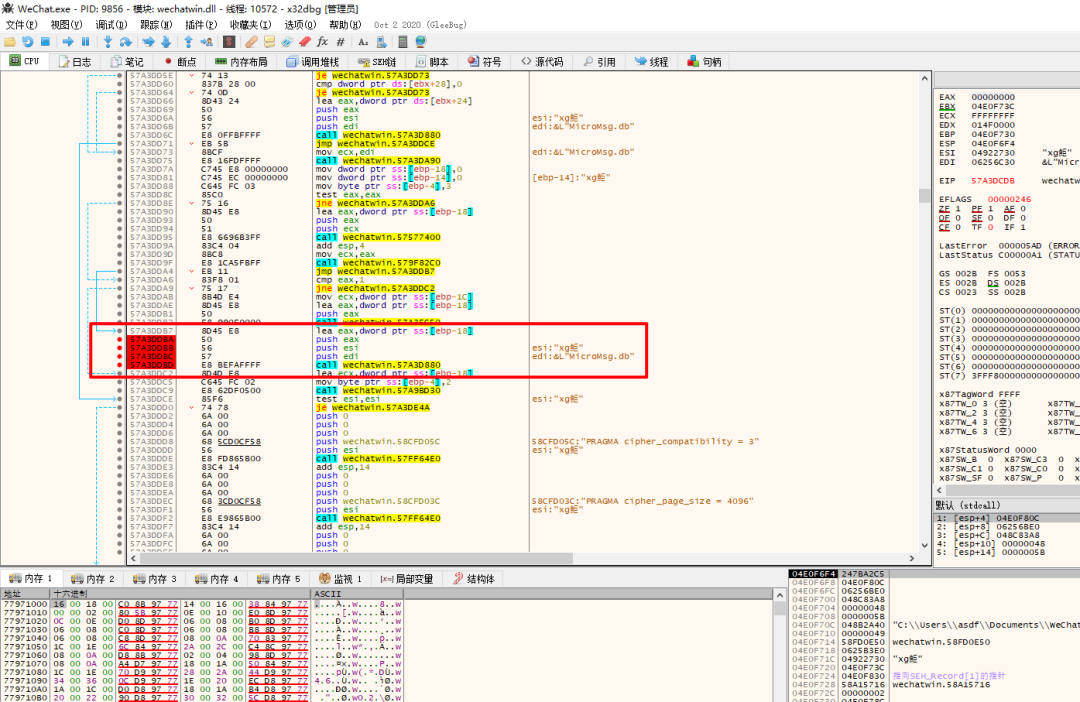This screenshot has width=1080, height=702.
Task: Stop debugging with the blue square icon
Action: pyautogui.click(x=45, y=42)
